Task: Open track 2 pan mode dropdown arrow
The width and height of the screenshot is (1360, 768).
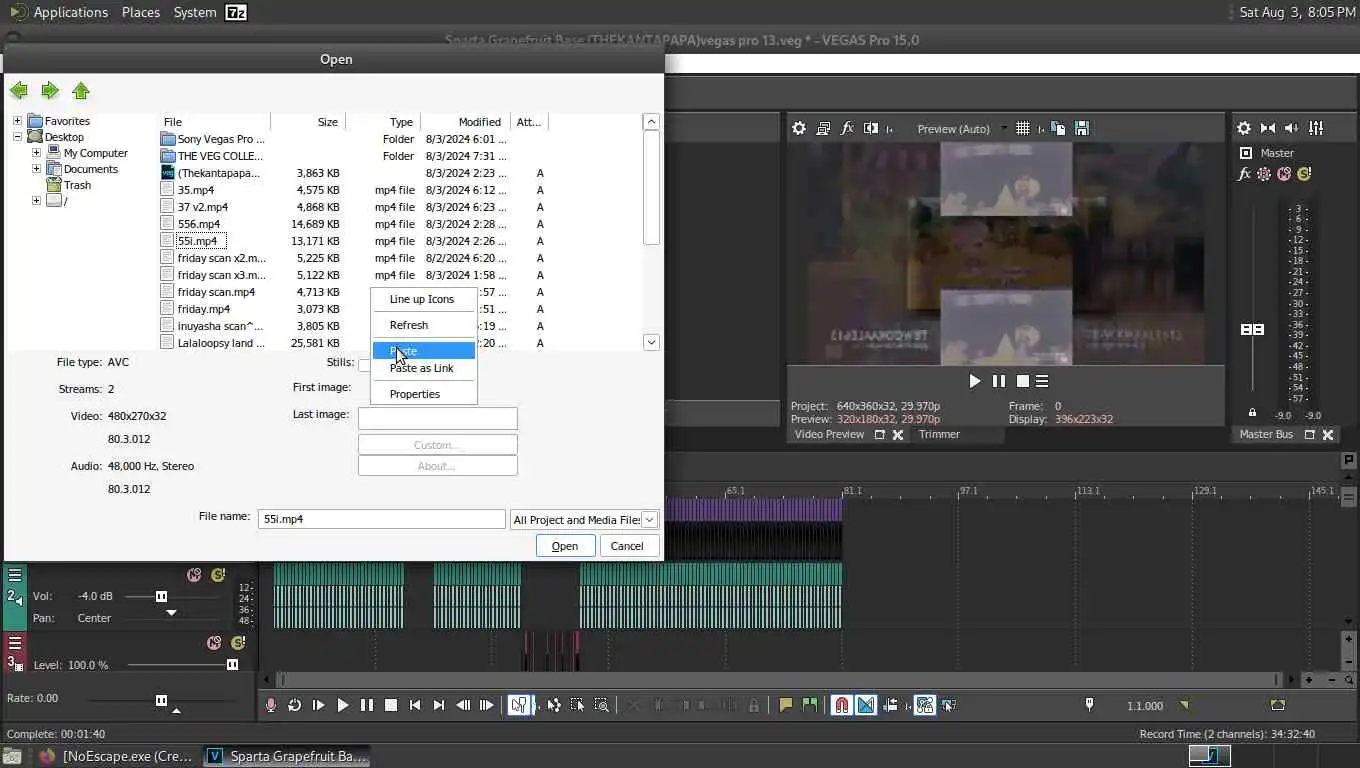Action: coord(171,613)
